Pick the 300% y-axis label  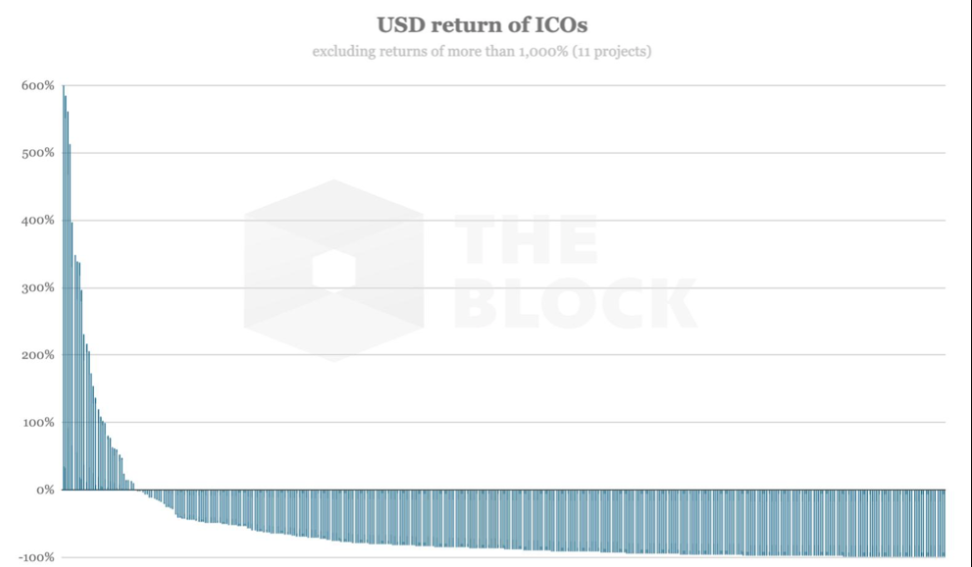(x=37, y=288)
